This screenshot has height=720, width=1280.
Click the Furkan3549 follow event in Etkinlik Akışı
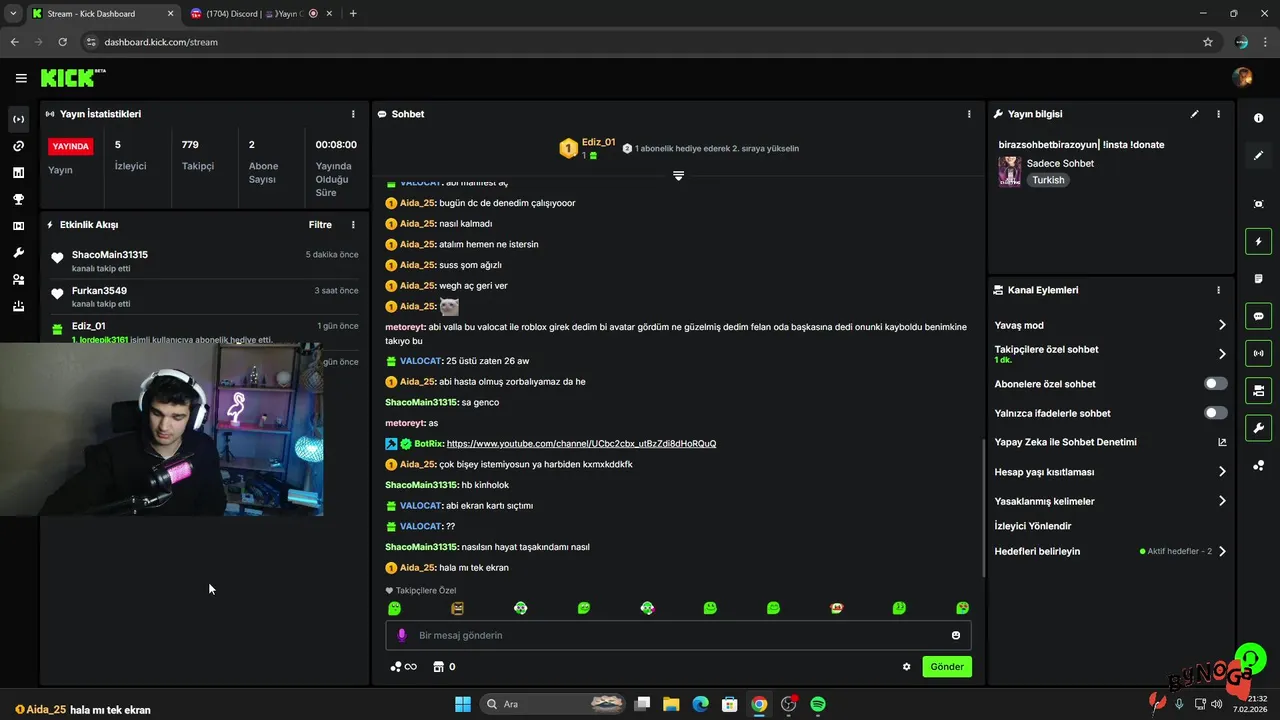(x=205, y=296)
